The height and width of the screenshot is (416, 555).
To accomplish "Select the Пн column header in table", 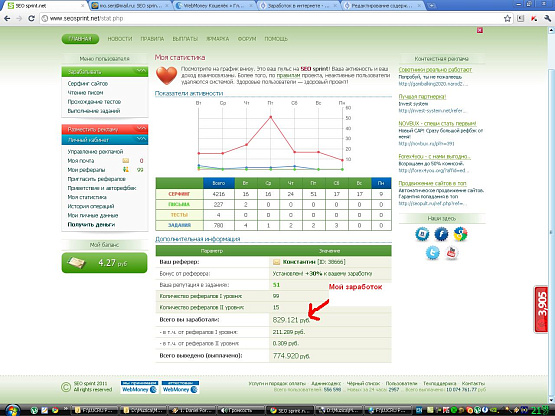I will click(381, 183).
